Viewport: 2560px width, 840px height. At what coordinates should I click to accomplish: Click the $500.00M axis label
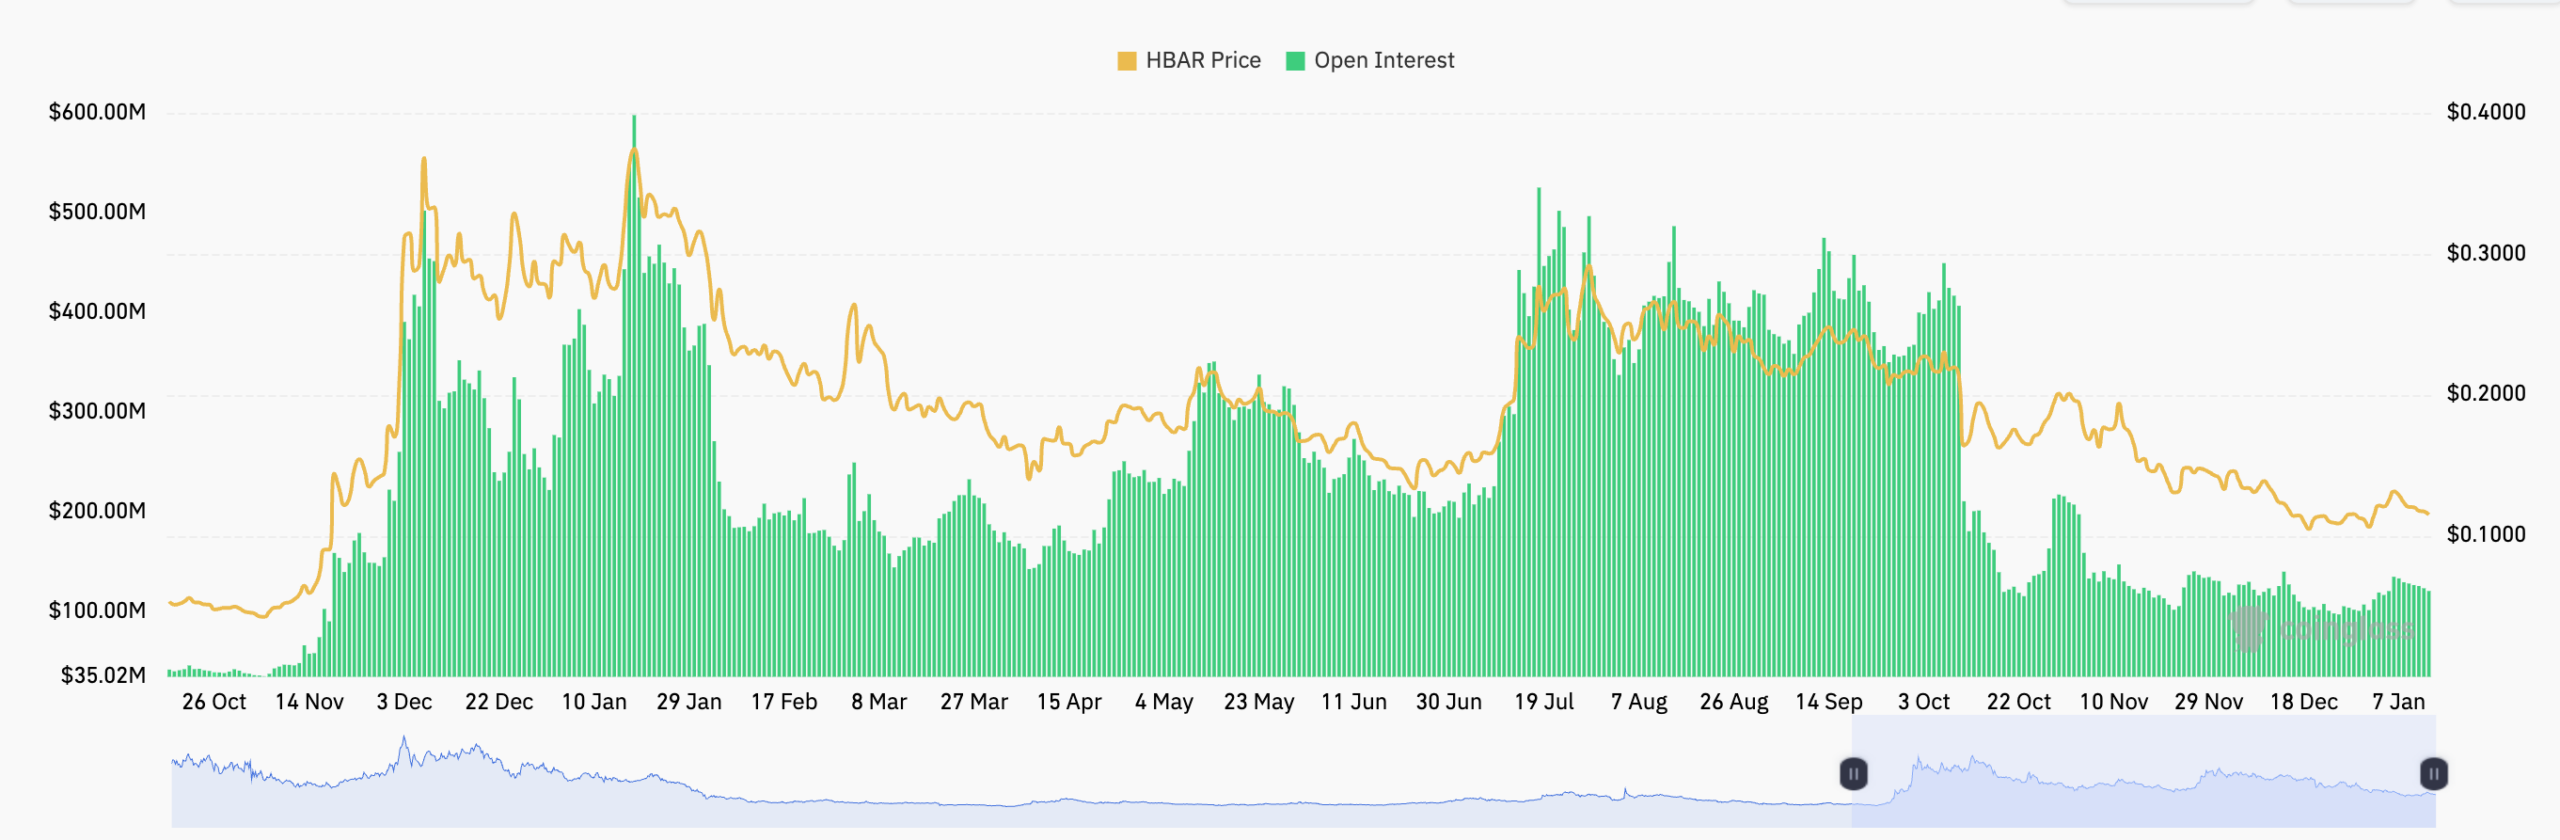(x=97, y=212)
